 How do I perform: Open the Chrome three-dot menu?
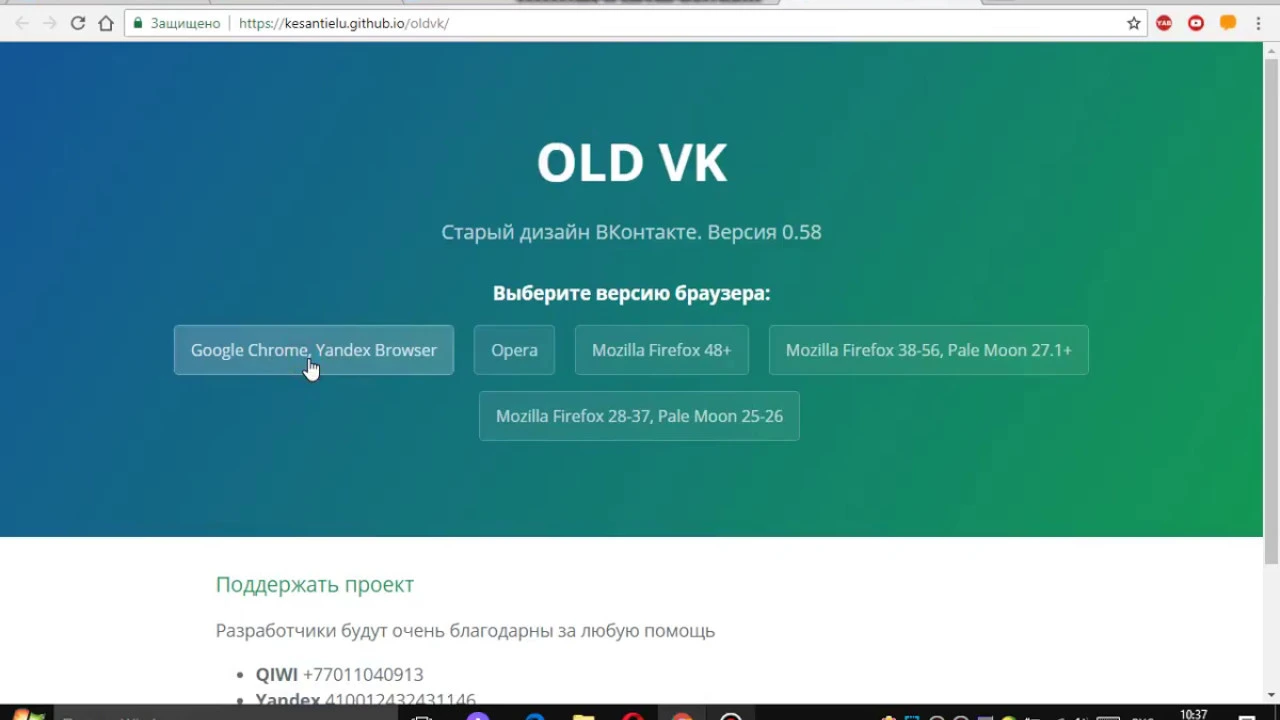coord(1259,23)
